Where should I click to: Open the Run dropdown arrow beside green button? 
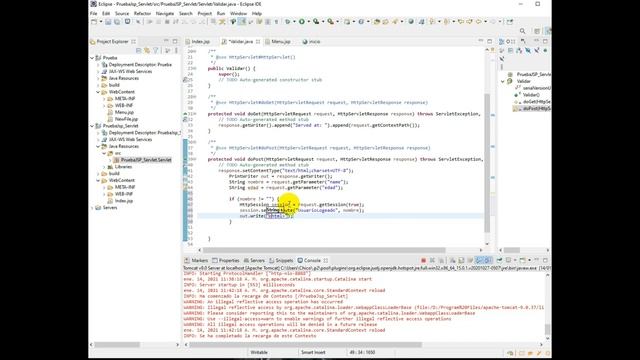[309, 22]
